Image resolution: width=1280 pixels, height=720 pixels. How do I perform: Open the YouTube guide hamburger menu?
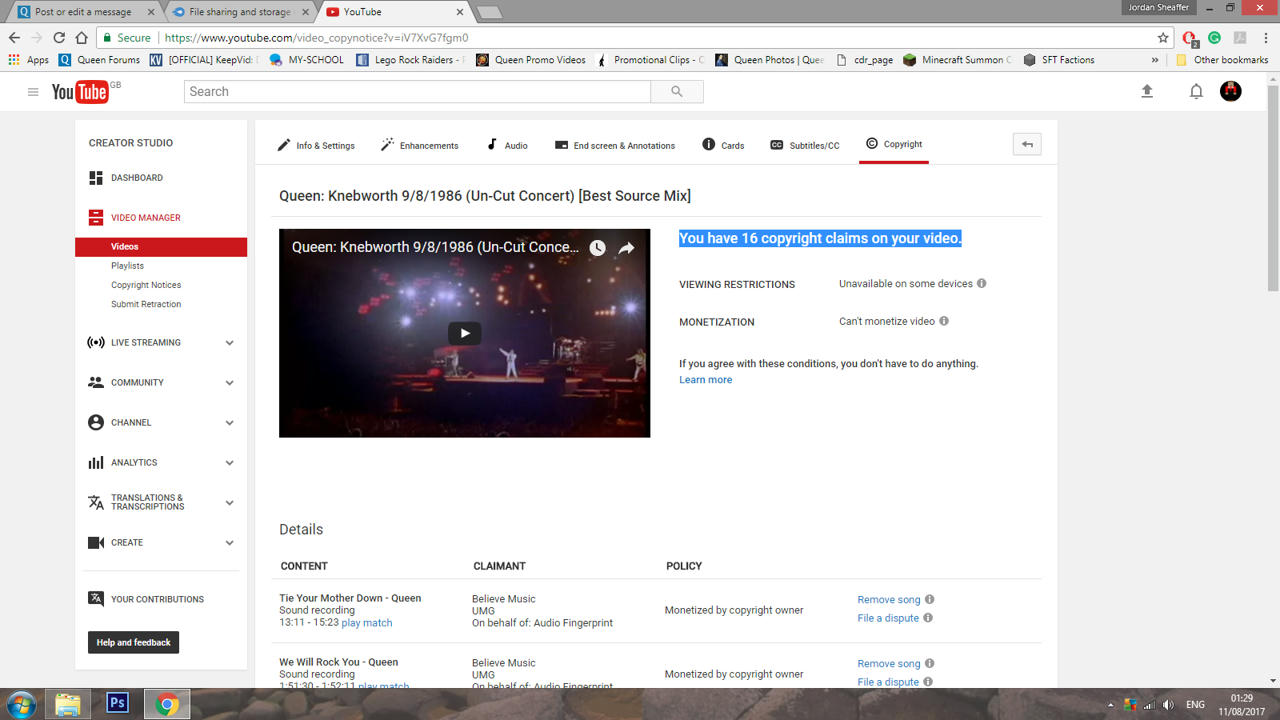pos(33,92)
